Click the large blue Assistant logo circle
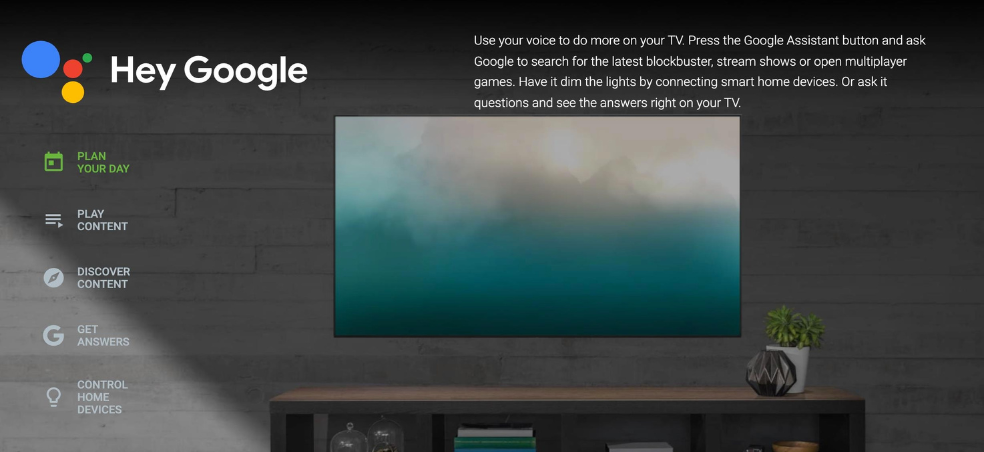This screenshot has width=984, height=452. point(41,60)
